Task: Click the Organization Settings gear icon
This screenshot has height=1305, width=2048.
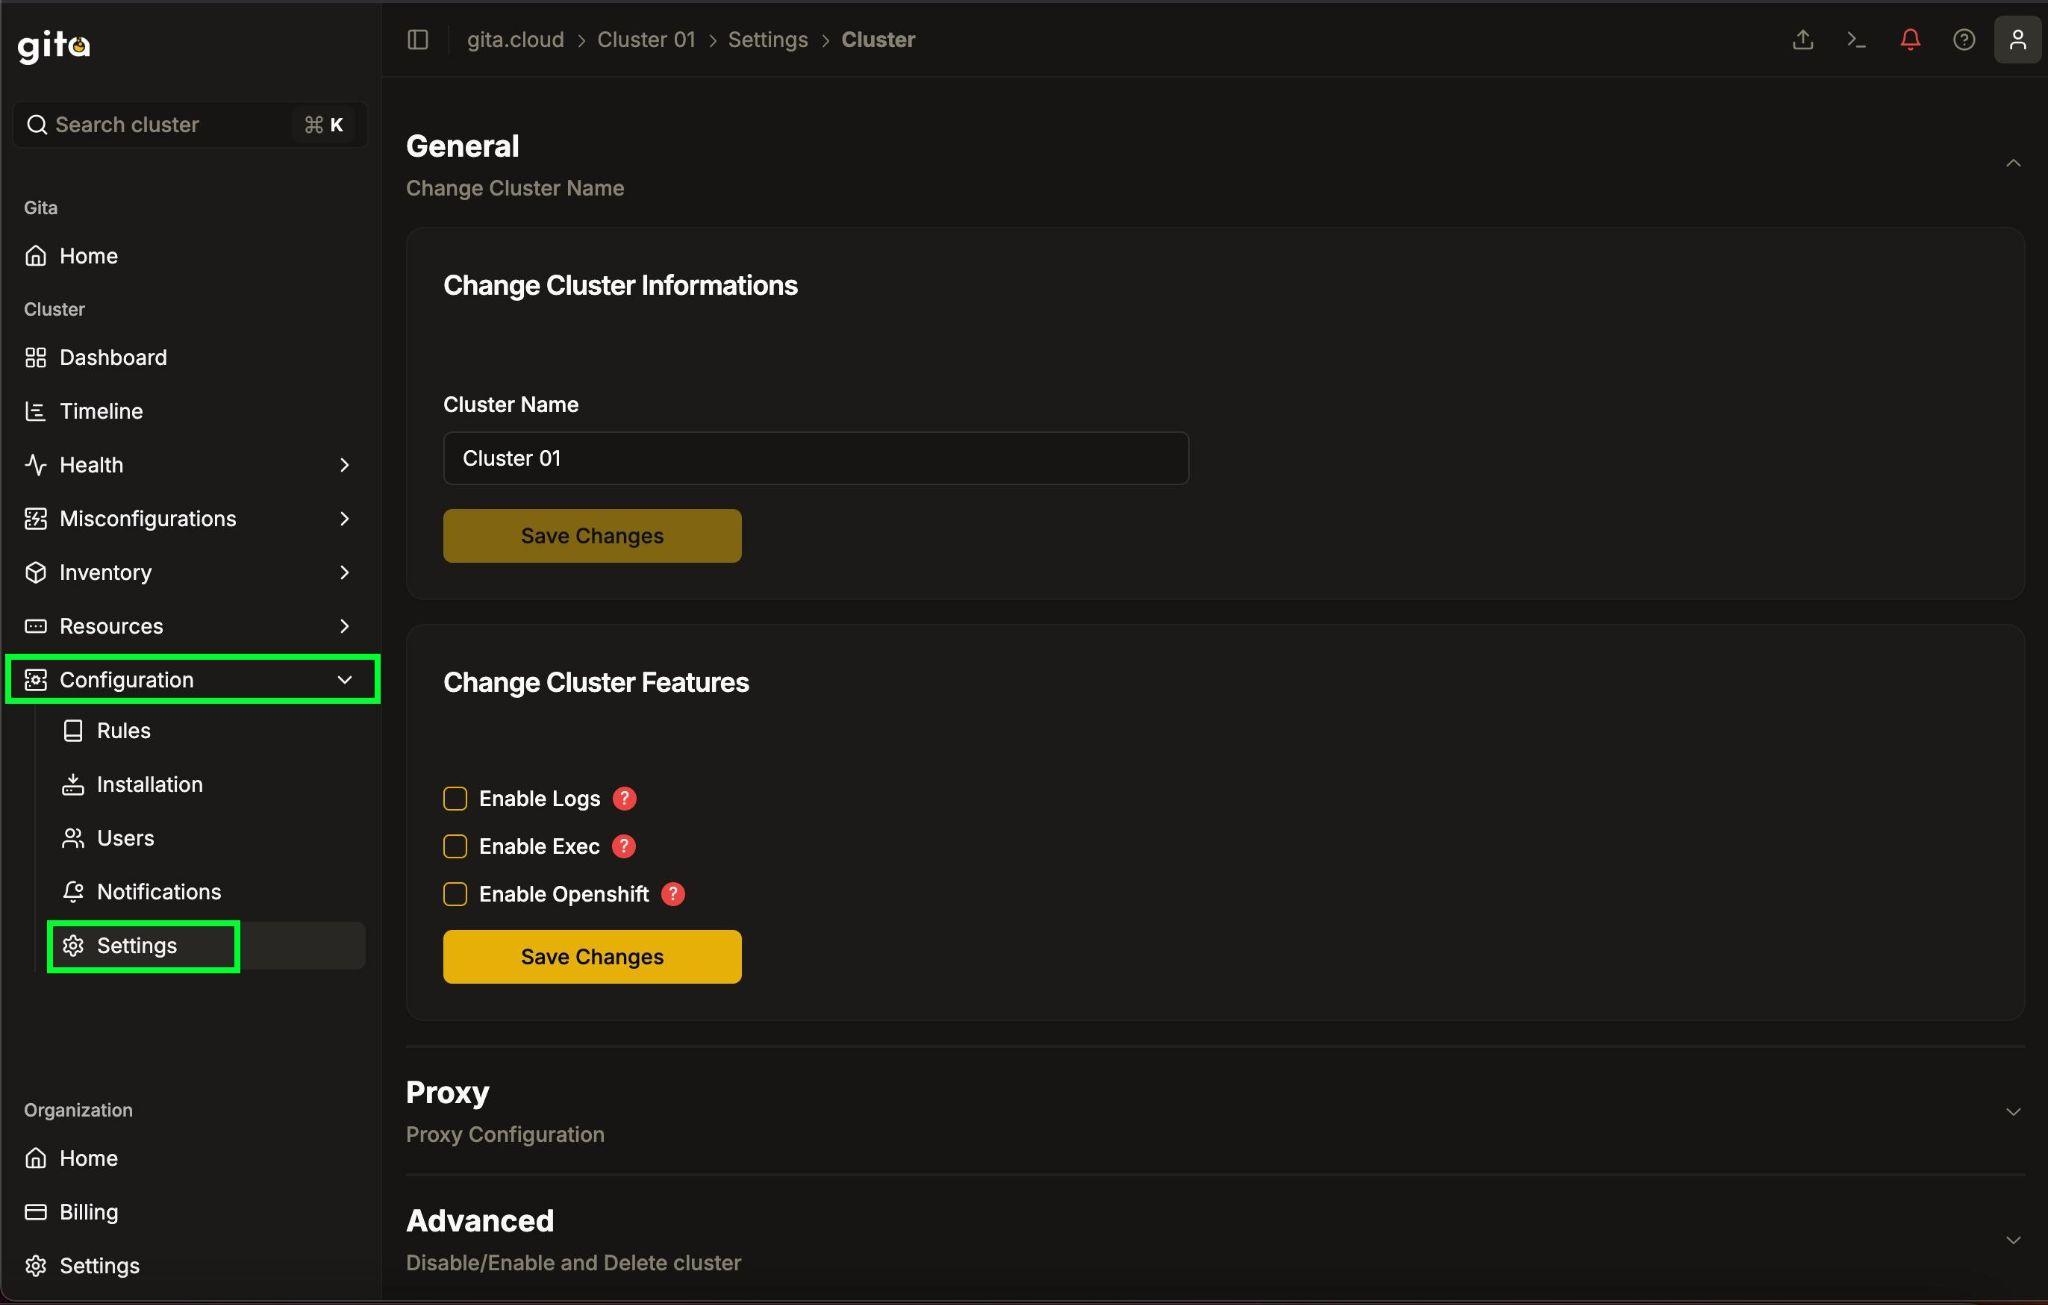Action: pyautogui.click(x=36, y=1266)
